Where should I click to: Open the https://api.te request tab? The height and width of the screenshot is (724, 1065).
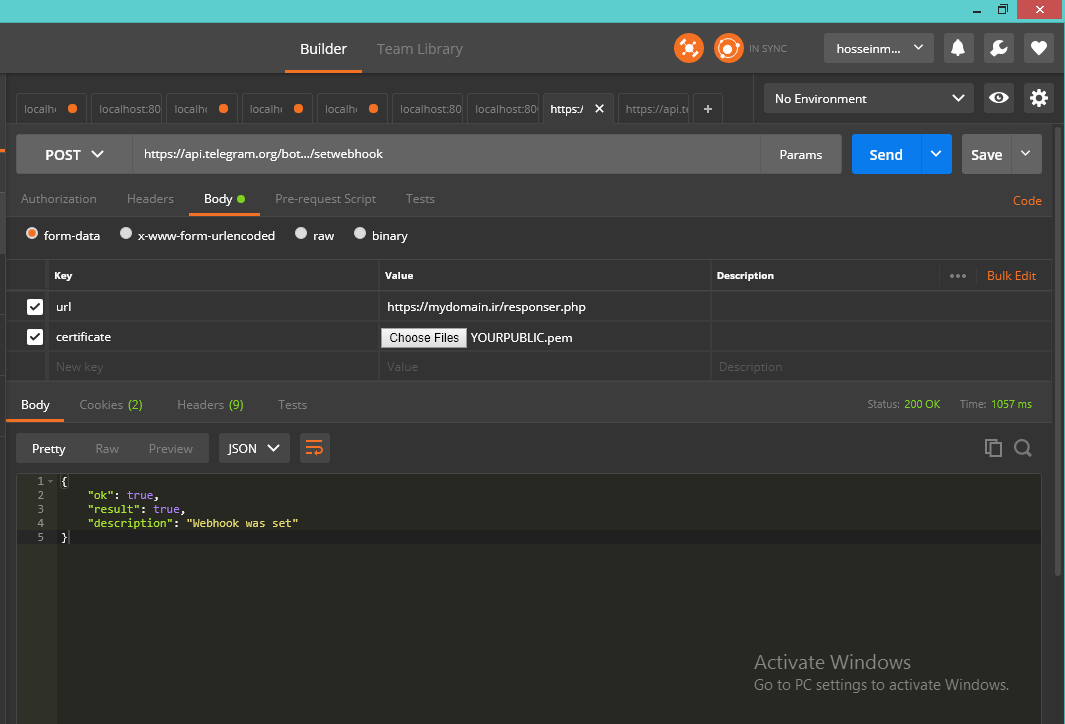pos(653,109)
